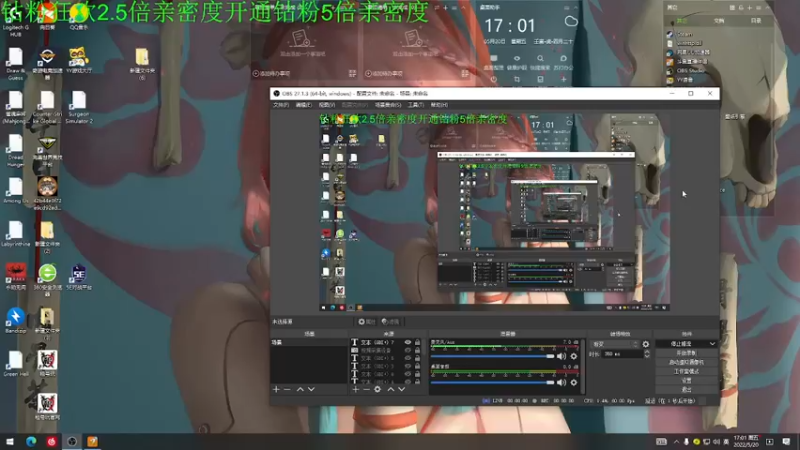The image size is (800, 450).
Task: Open 桌面音频 audio settings gear
Action: coord(574,382)
